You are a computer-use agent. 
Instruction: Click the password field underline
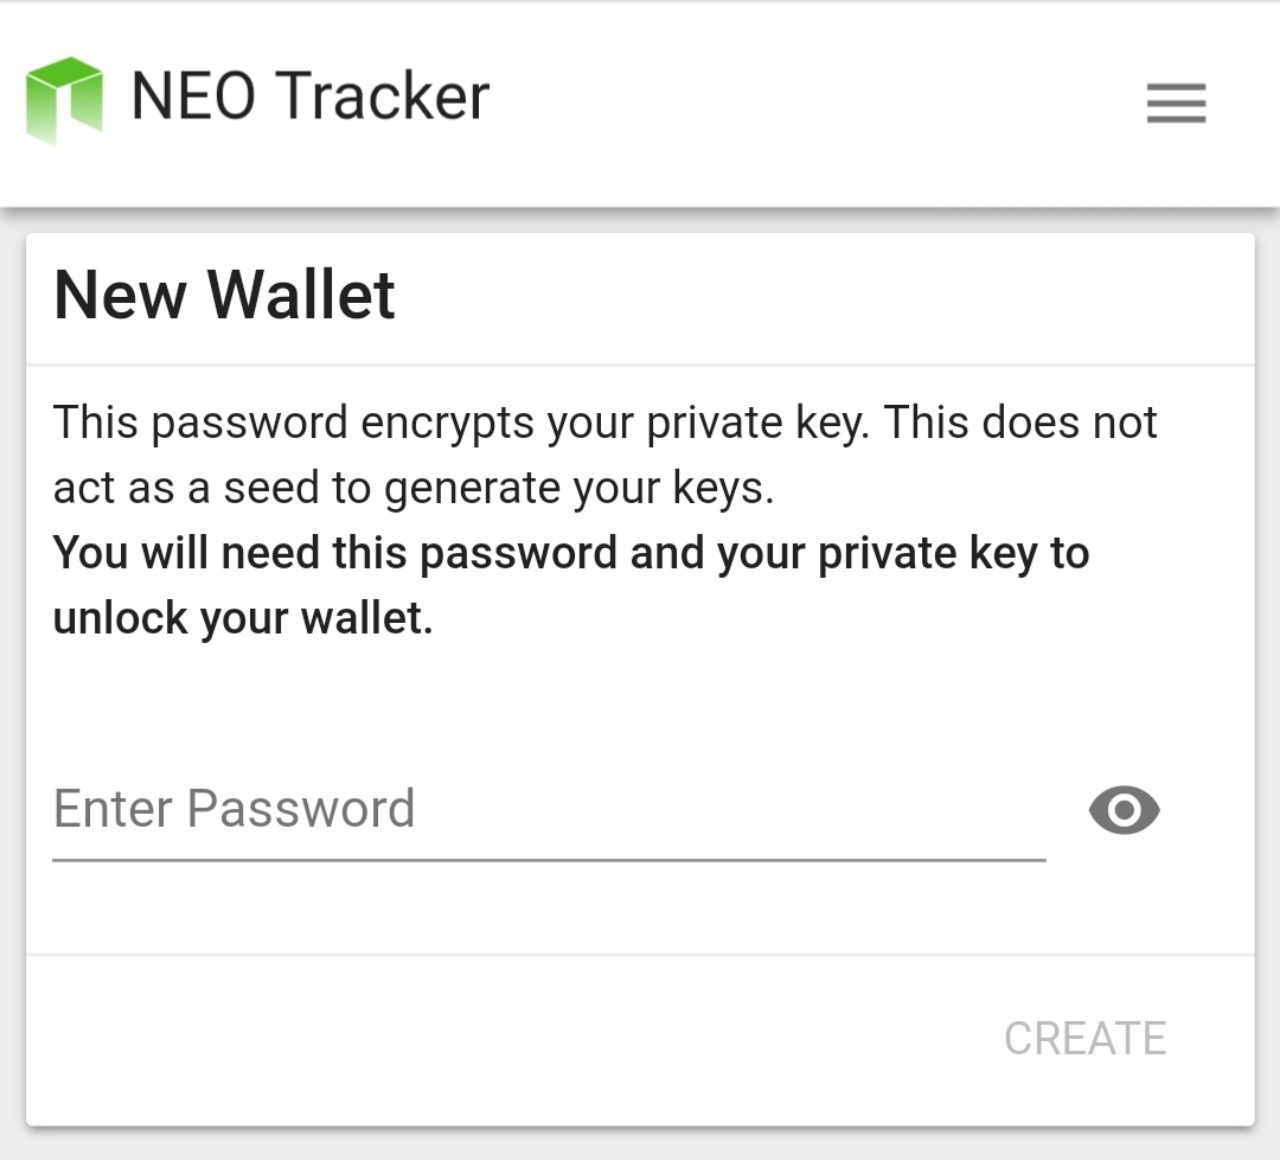tap(549, 859)
